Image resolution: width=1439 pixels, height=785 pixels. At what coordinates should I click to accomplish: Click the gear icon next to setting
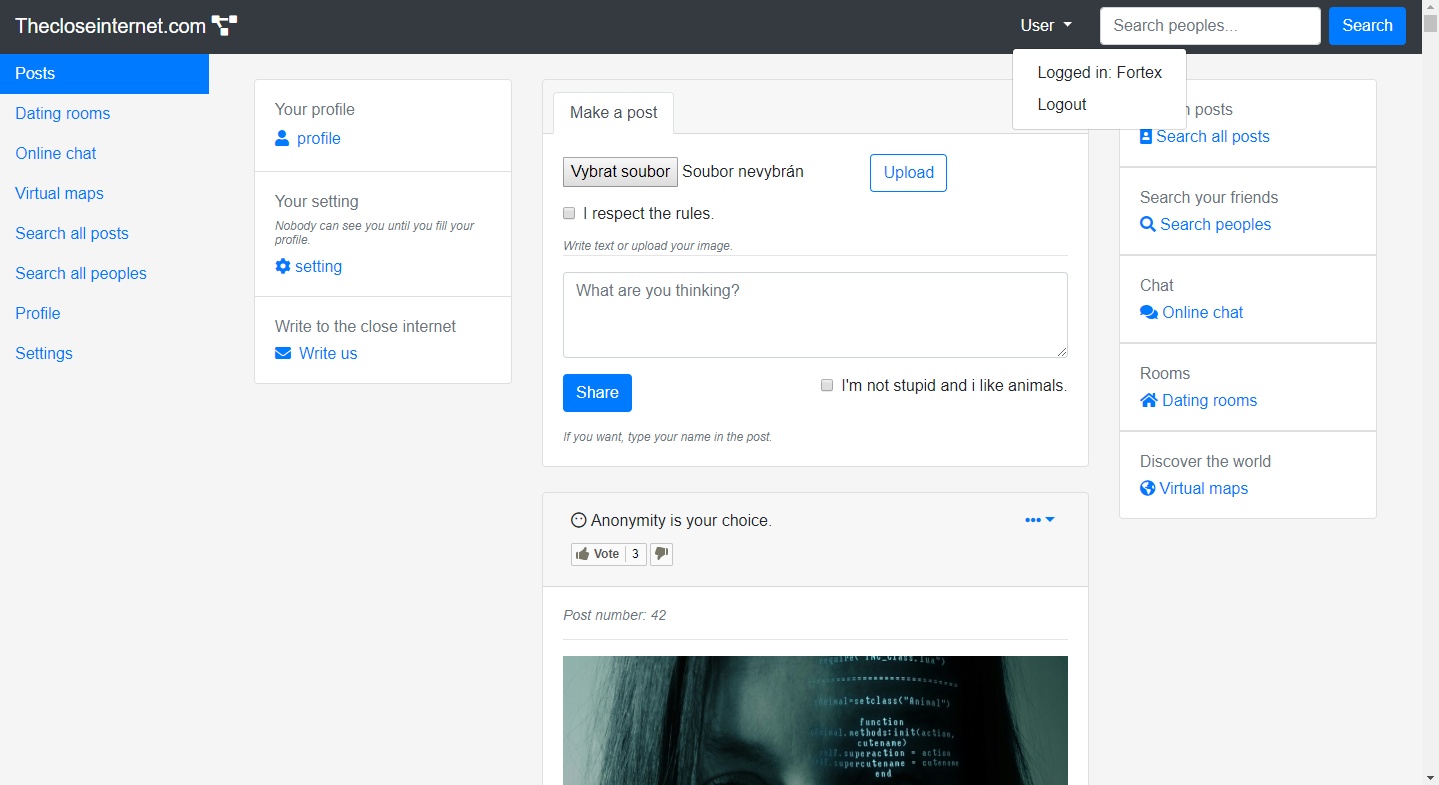coord(283,267)
